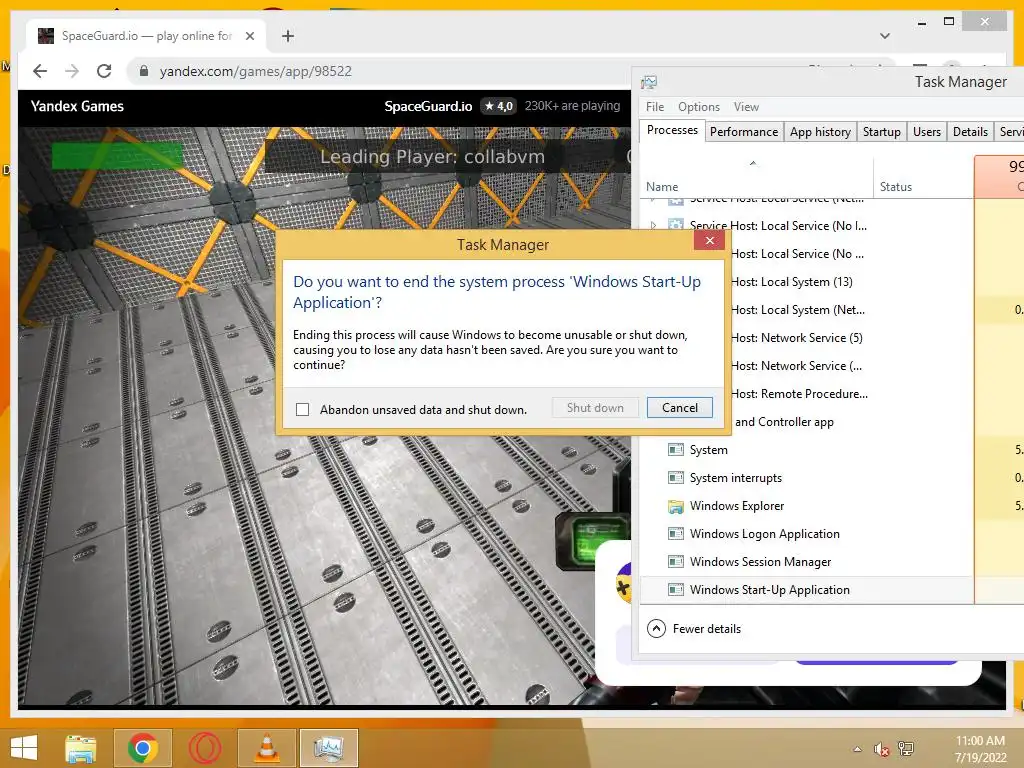Open Chrome tab search dropdown arrow
Screen dimensions: 1024x768
pos(885,36)
